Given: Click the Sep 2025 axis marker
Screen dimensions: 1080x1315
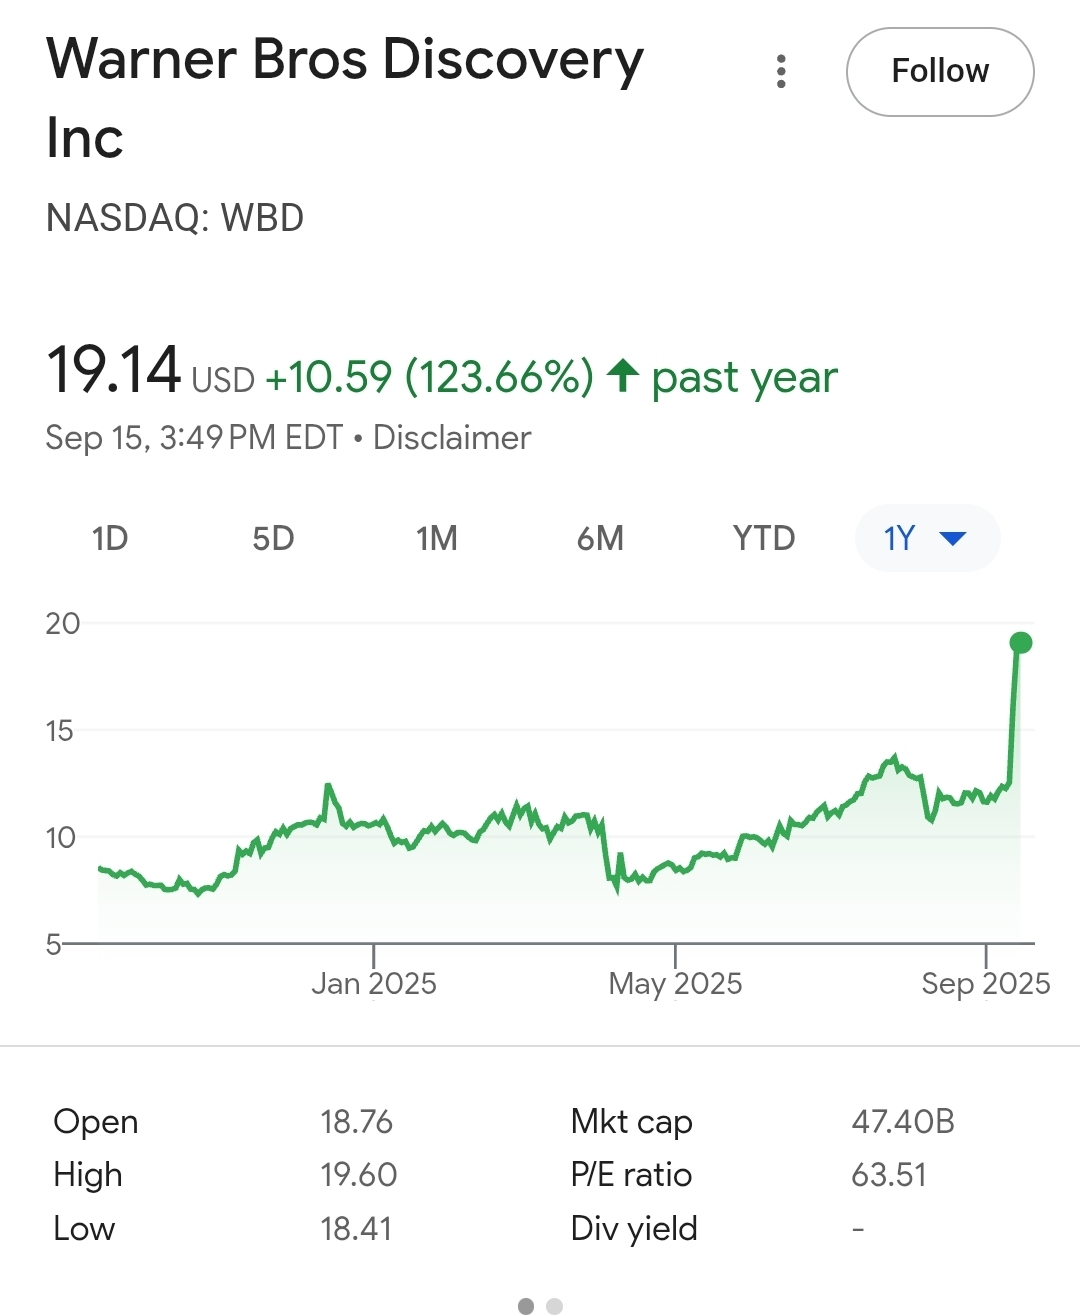Looking at the screenshot, I should (x=986, y=984).
